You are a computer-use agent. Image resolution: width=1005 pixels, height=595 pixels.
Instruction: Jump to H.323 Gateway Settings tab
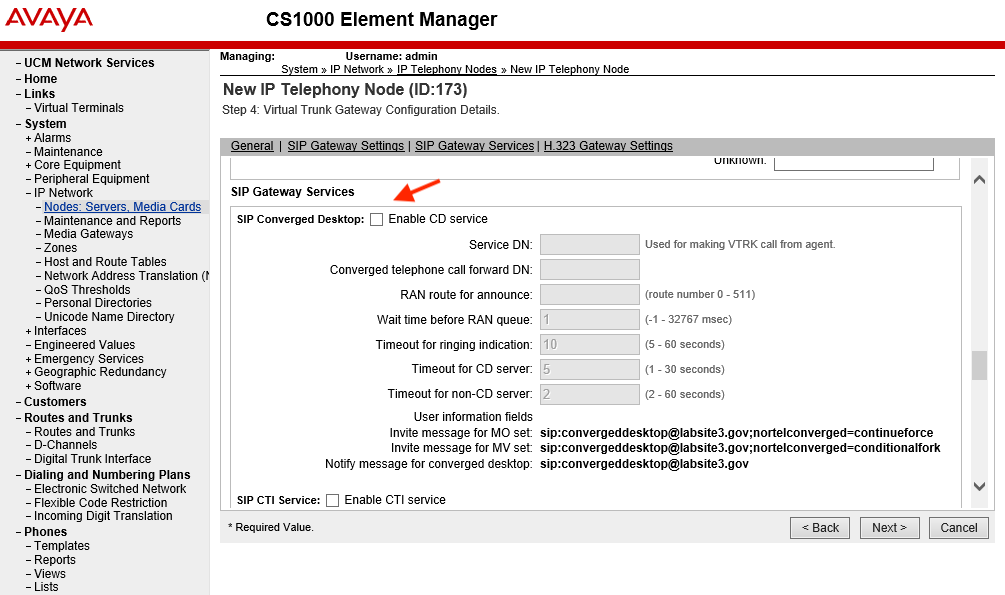click(608, 146)
